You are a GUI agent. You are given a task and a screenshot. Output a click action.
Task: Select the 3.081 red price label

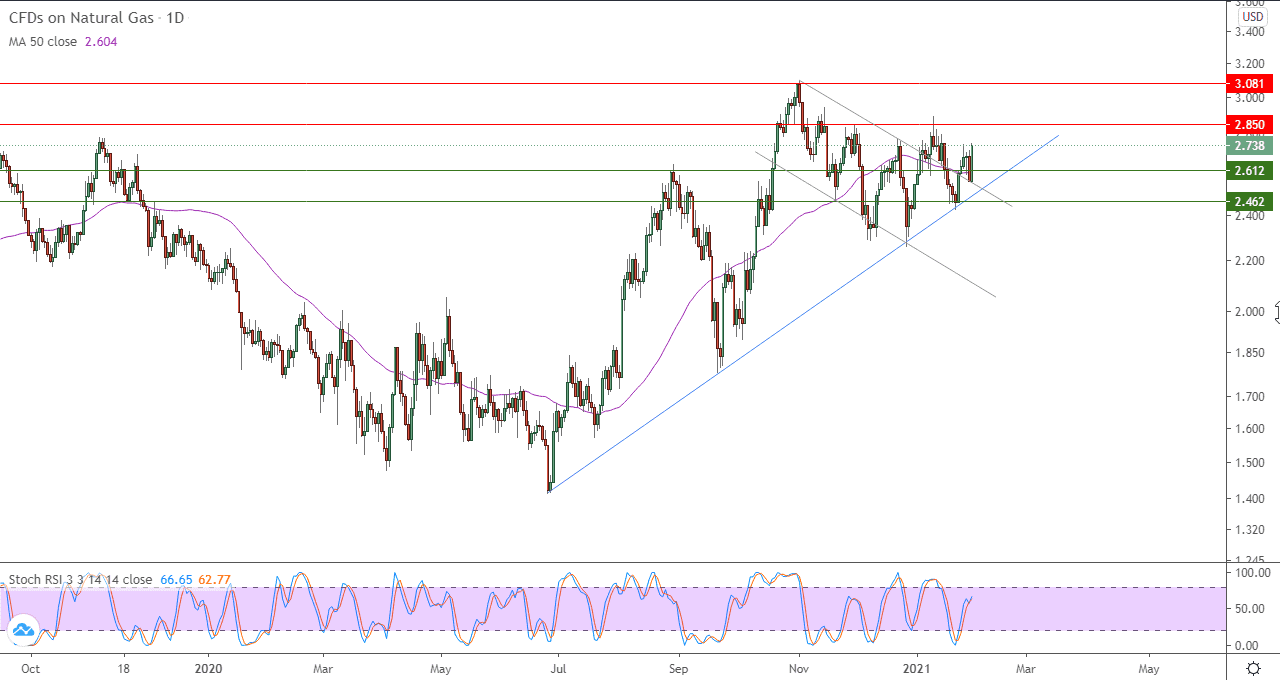(1250, 84)
